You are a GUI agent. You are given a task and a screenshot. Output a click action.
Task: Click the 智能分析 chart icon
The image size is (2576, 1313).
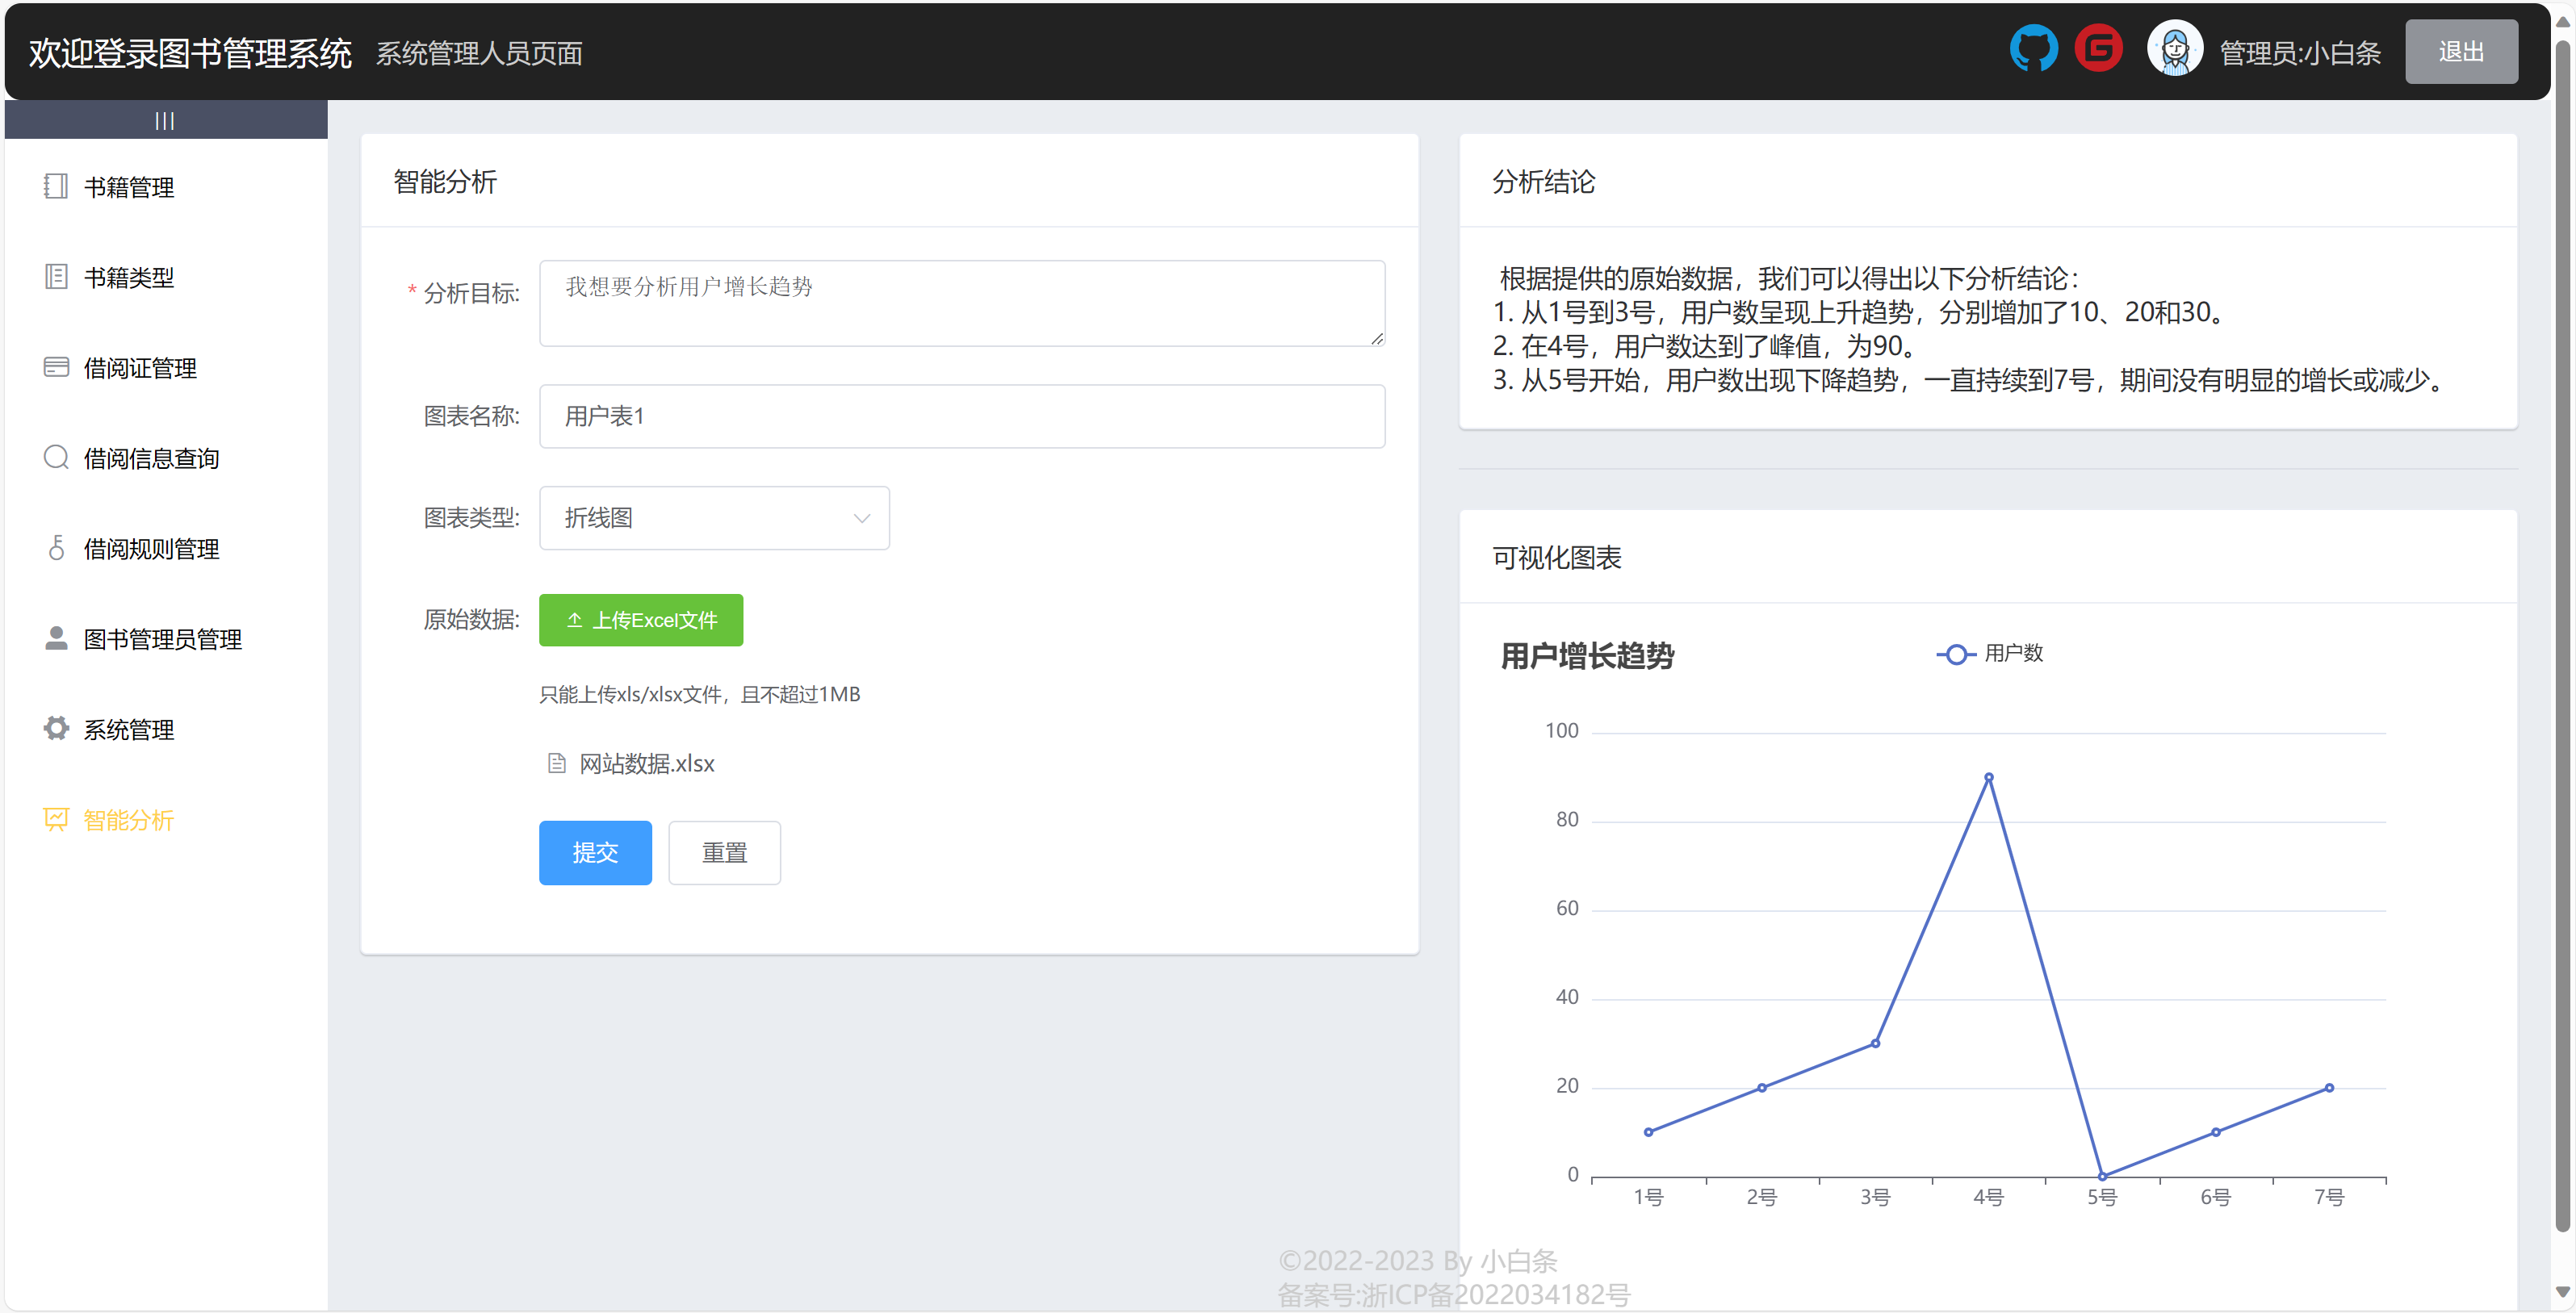coord(56,820)
